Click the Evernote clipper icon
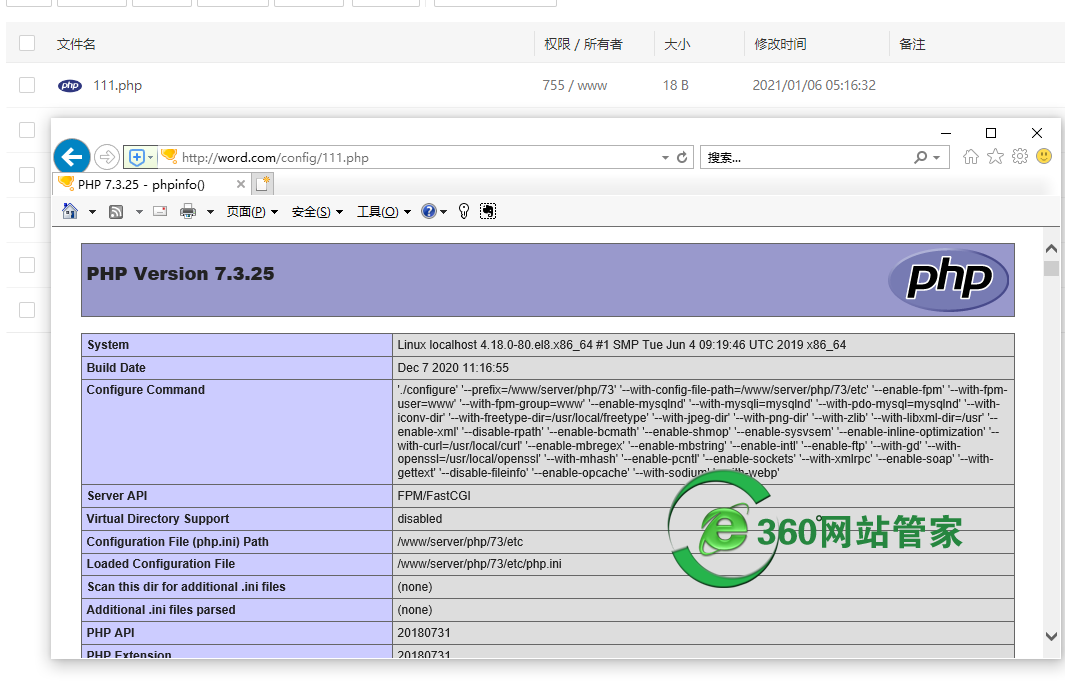This screenshot has width=1065, height=688. (x=488, y=211)
